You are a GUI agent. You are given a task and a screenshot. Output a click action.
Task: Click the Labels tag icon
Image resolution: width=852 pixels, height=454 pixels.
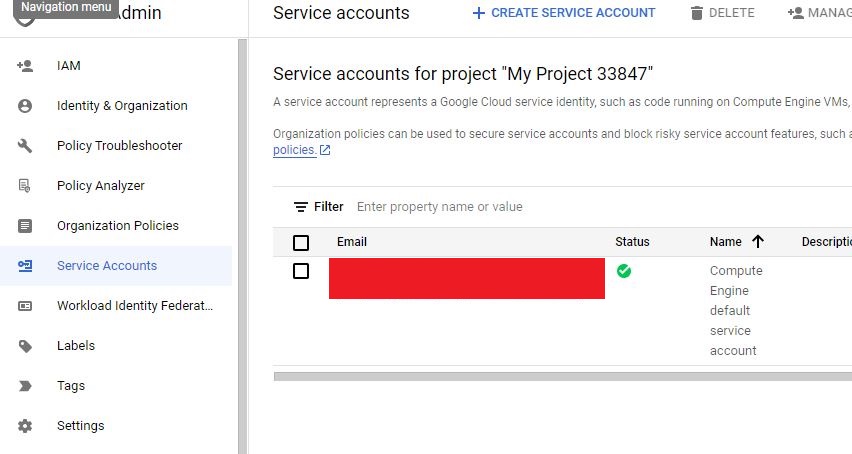[x=25, y=346]
